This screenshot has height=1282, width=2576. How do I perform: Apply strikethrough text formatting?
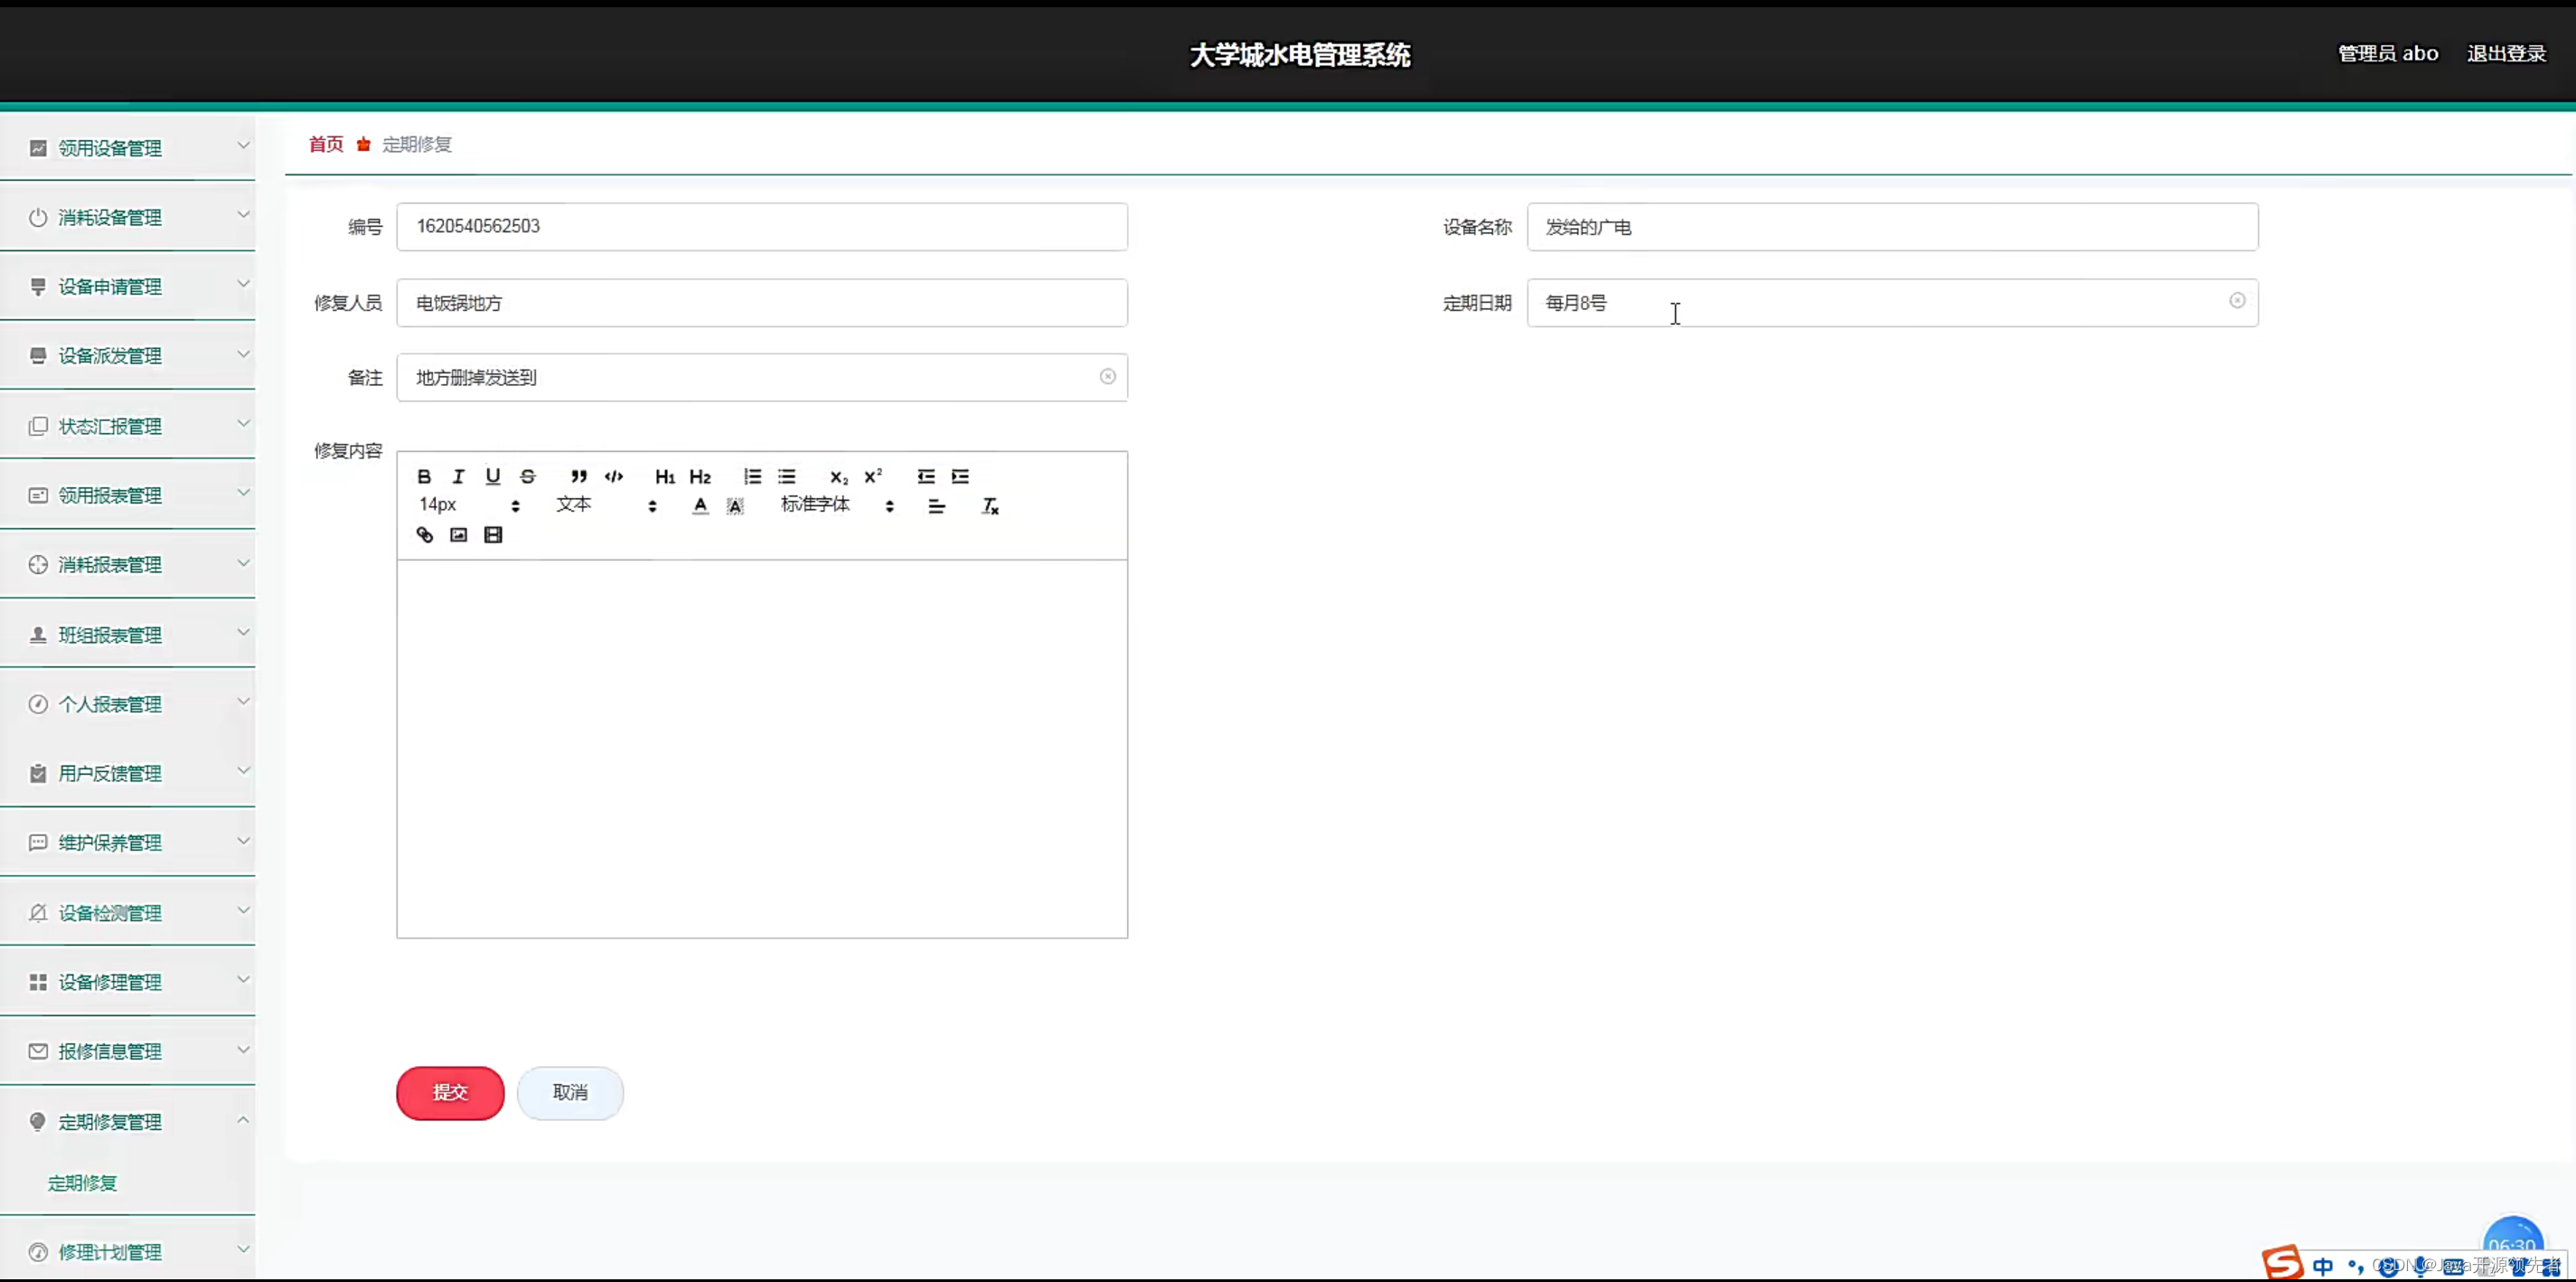click(528, 477)
